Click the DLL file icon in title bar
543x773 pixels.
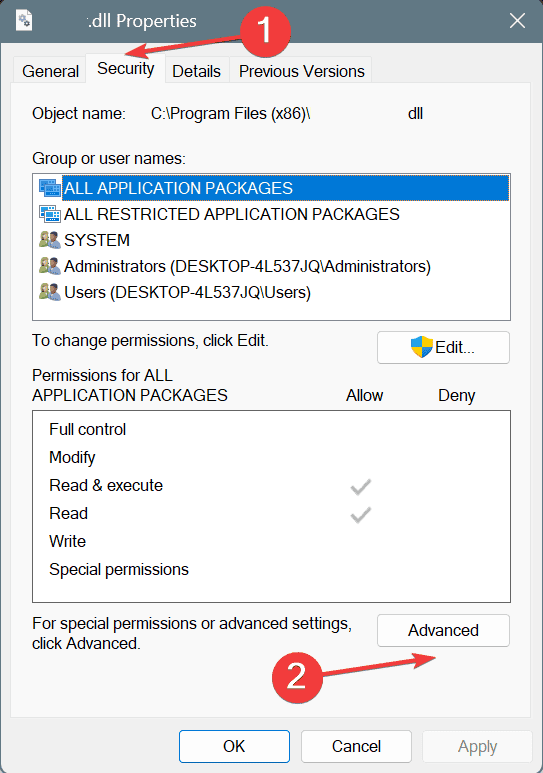(24, 21)
